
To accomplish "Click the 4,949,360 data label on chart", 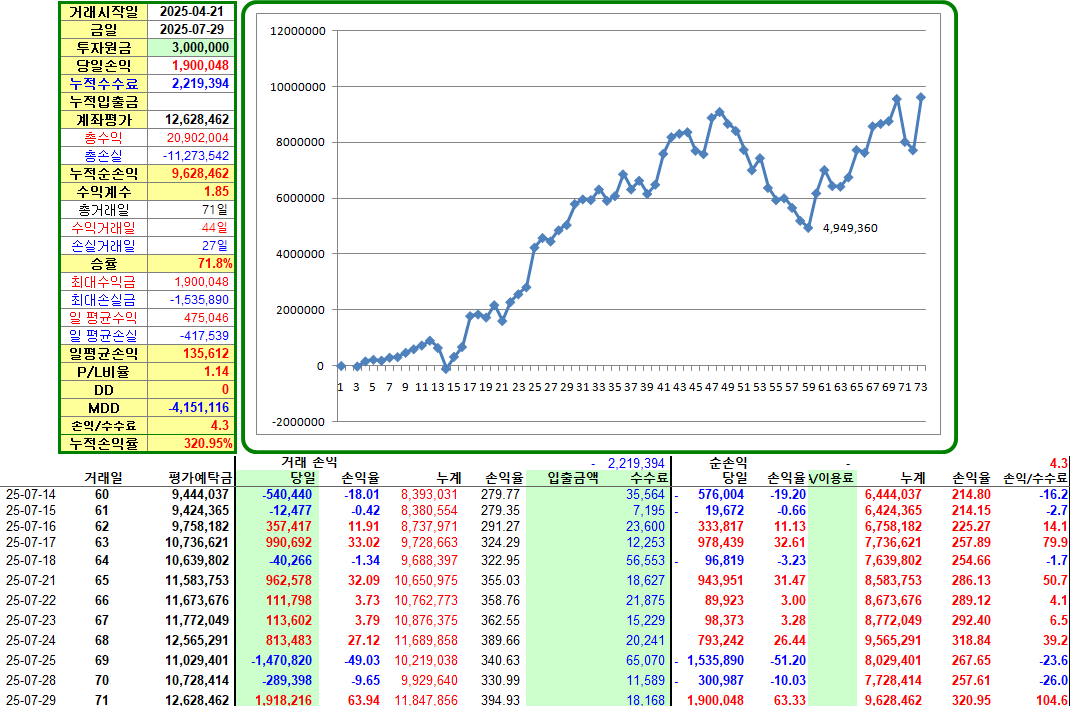I will click(x=850, y=229).
